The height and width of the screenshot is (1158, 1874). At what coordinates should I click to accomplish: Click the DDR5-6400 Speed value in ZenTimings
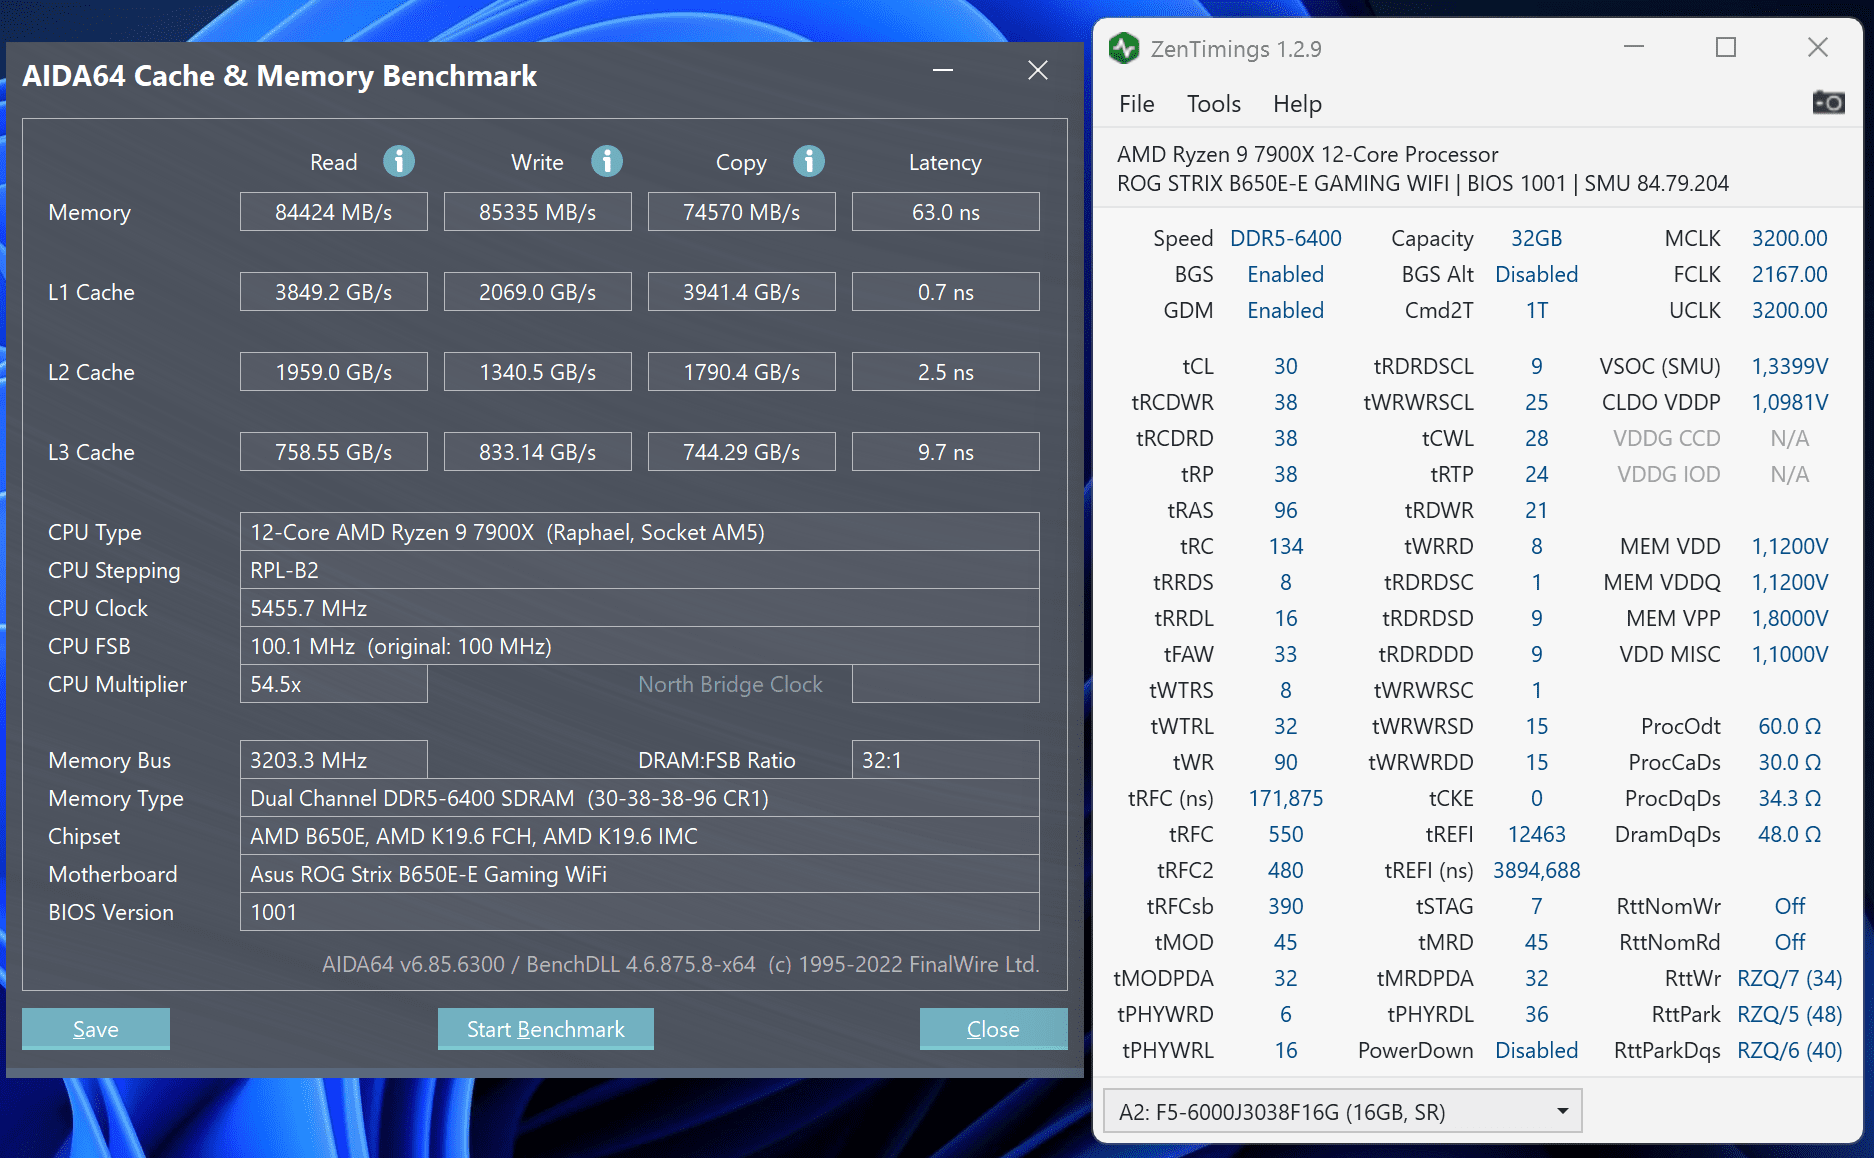tap(1286, 238)
